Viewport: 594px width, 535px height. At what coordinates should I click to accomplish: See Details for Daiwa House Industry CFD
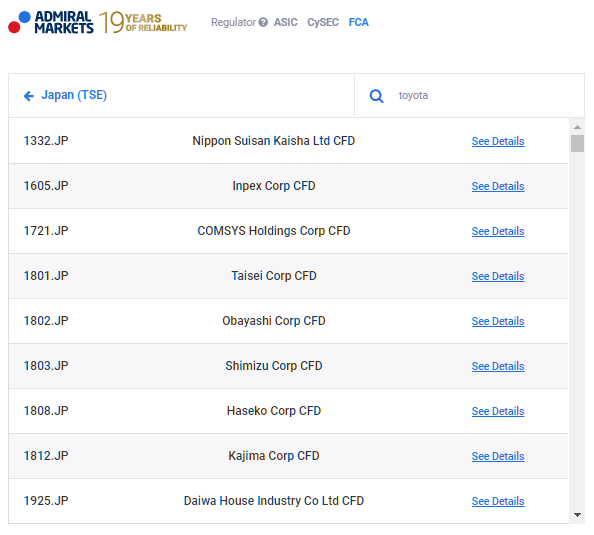coord(498,501)
